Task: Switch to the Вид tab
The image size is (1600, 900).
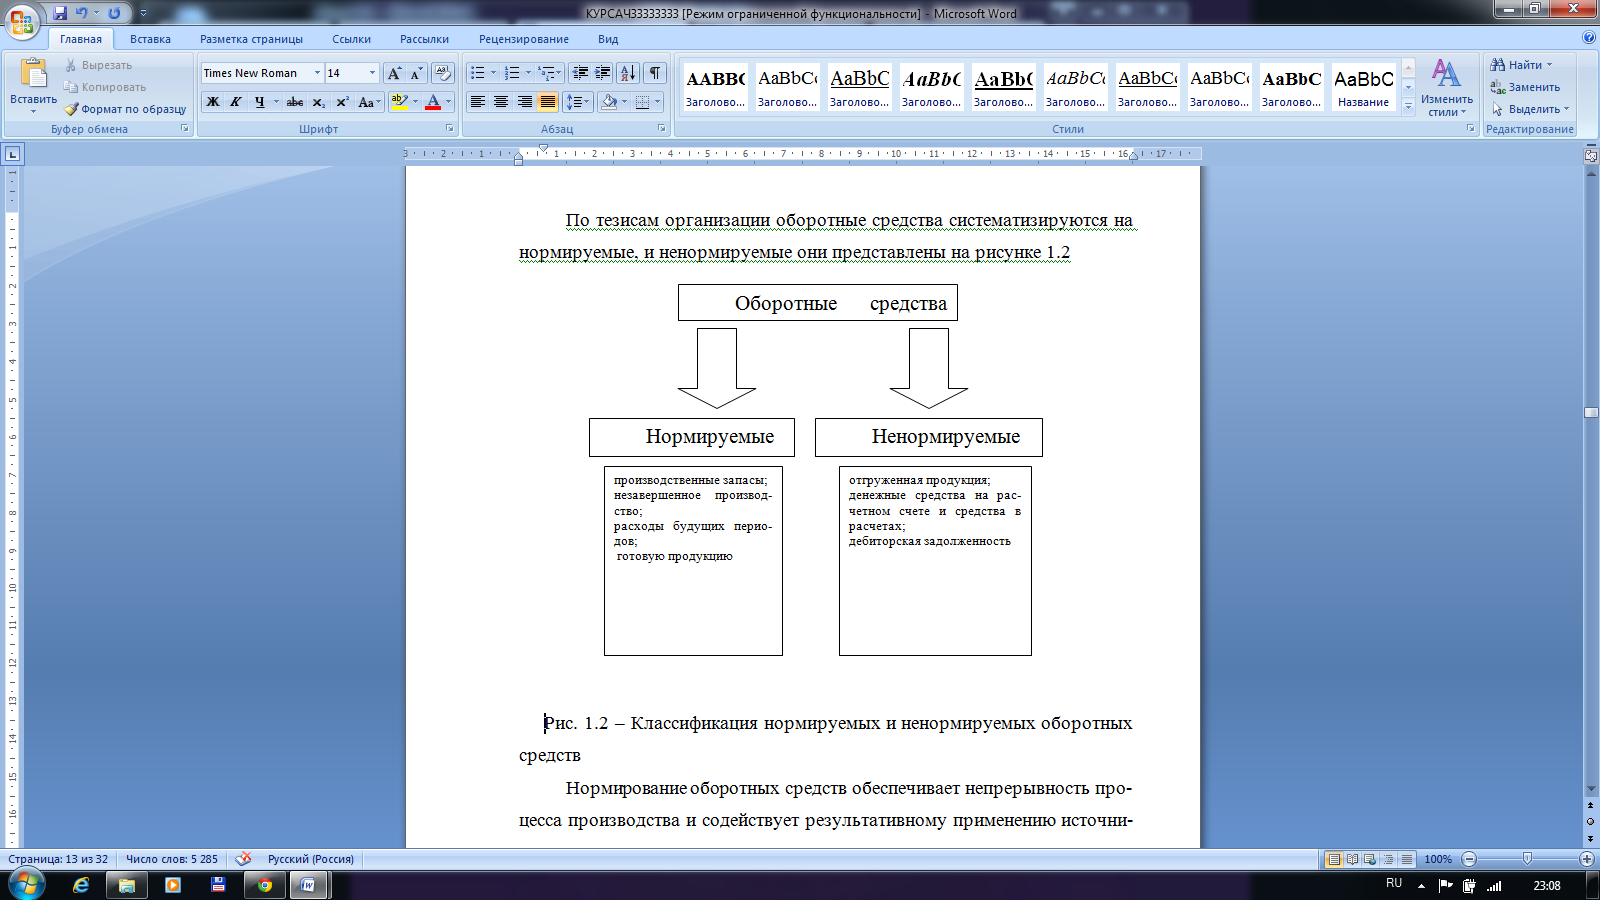Action: coord(608,39)
